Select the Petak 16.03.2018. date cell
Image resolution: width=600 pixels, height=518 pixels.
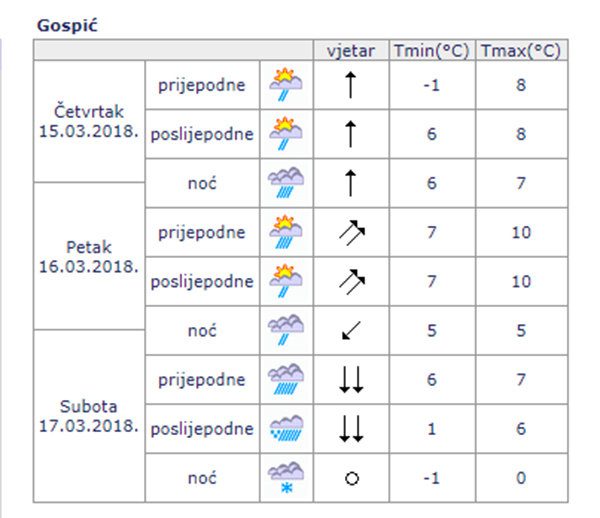pyautogui.click(x=90, y=256)
